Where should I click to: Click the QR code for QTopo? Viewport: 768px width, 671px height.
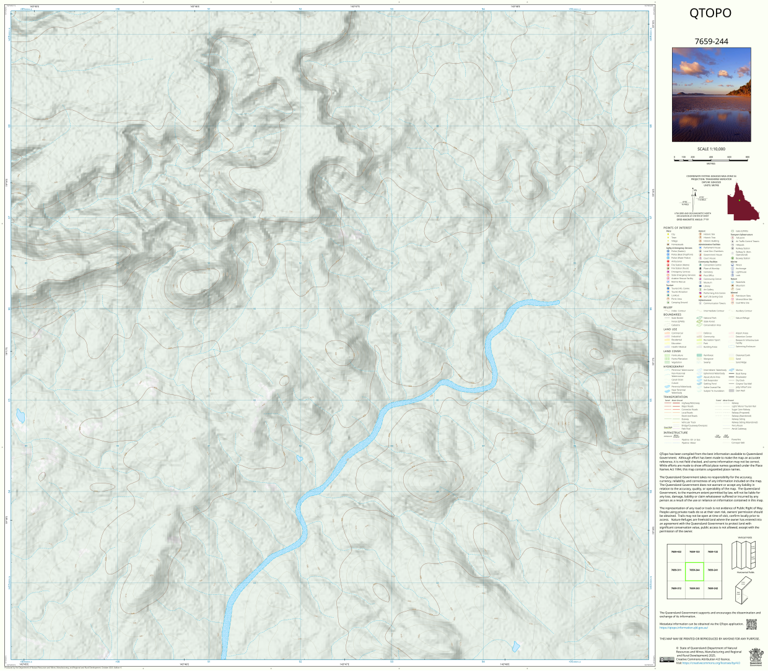751,624
